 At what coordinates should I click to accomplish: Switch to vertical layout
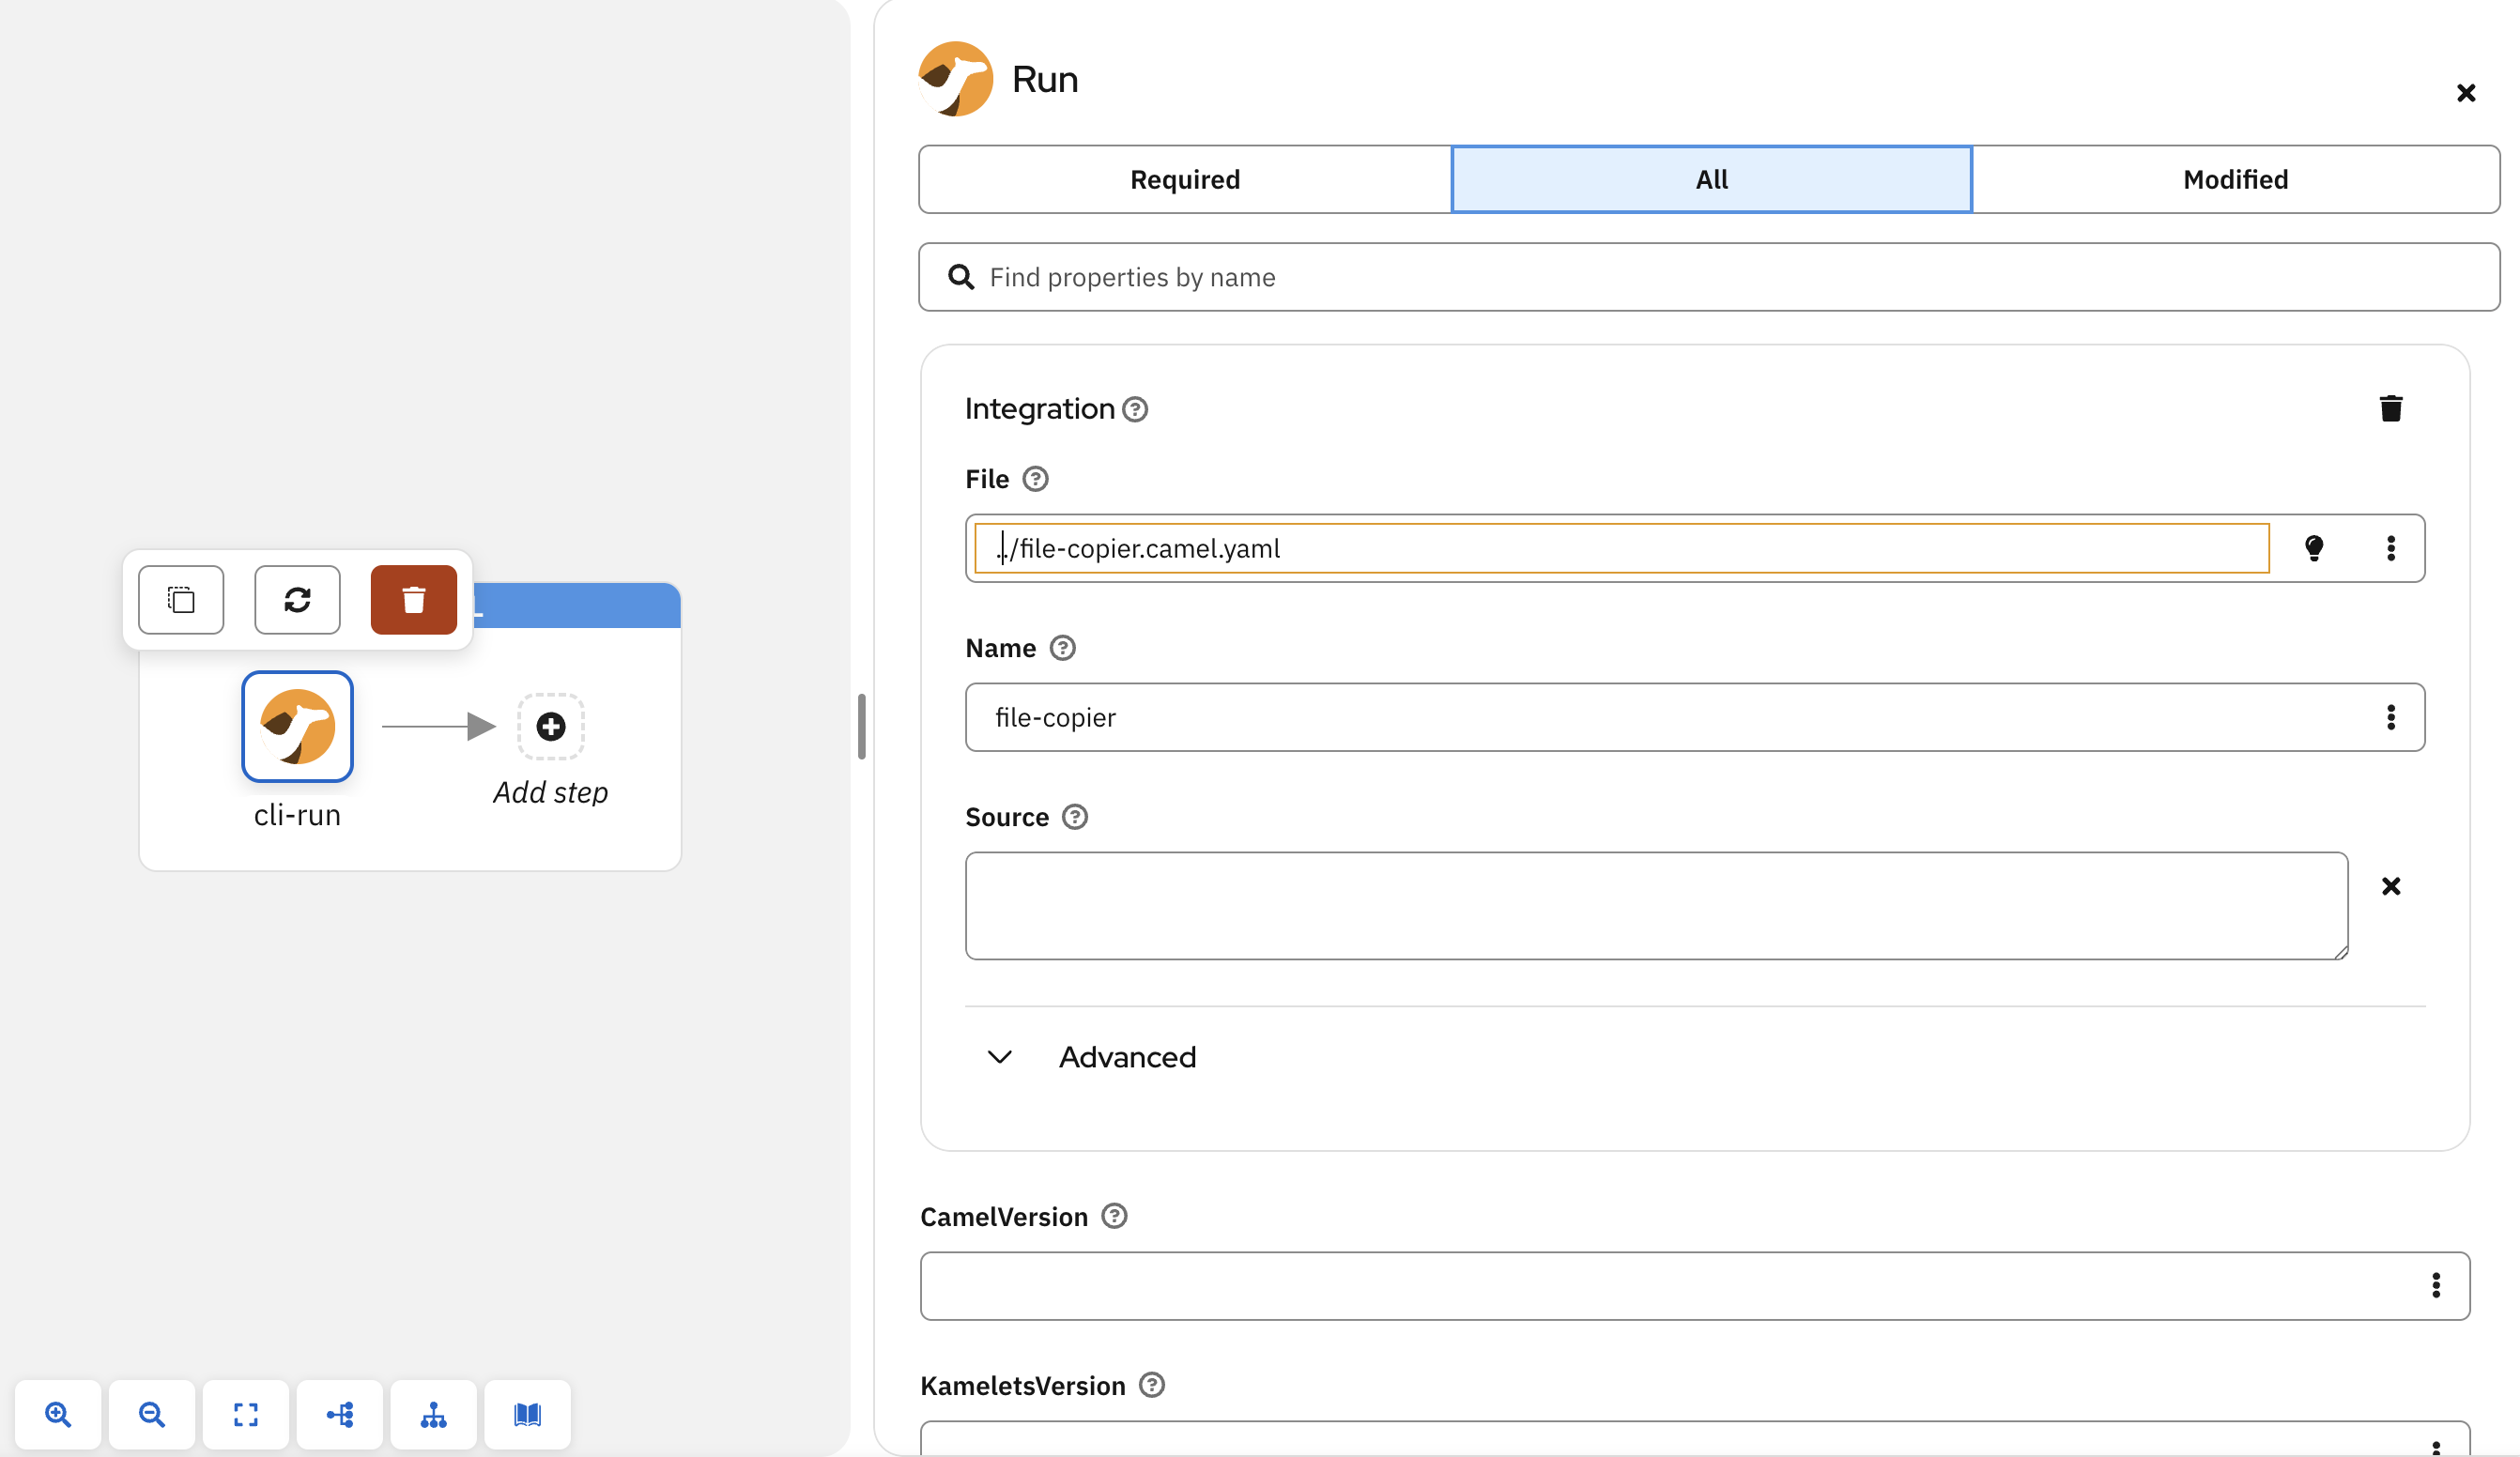coord(433,1414)
